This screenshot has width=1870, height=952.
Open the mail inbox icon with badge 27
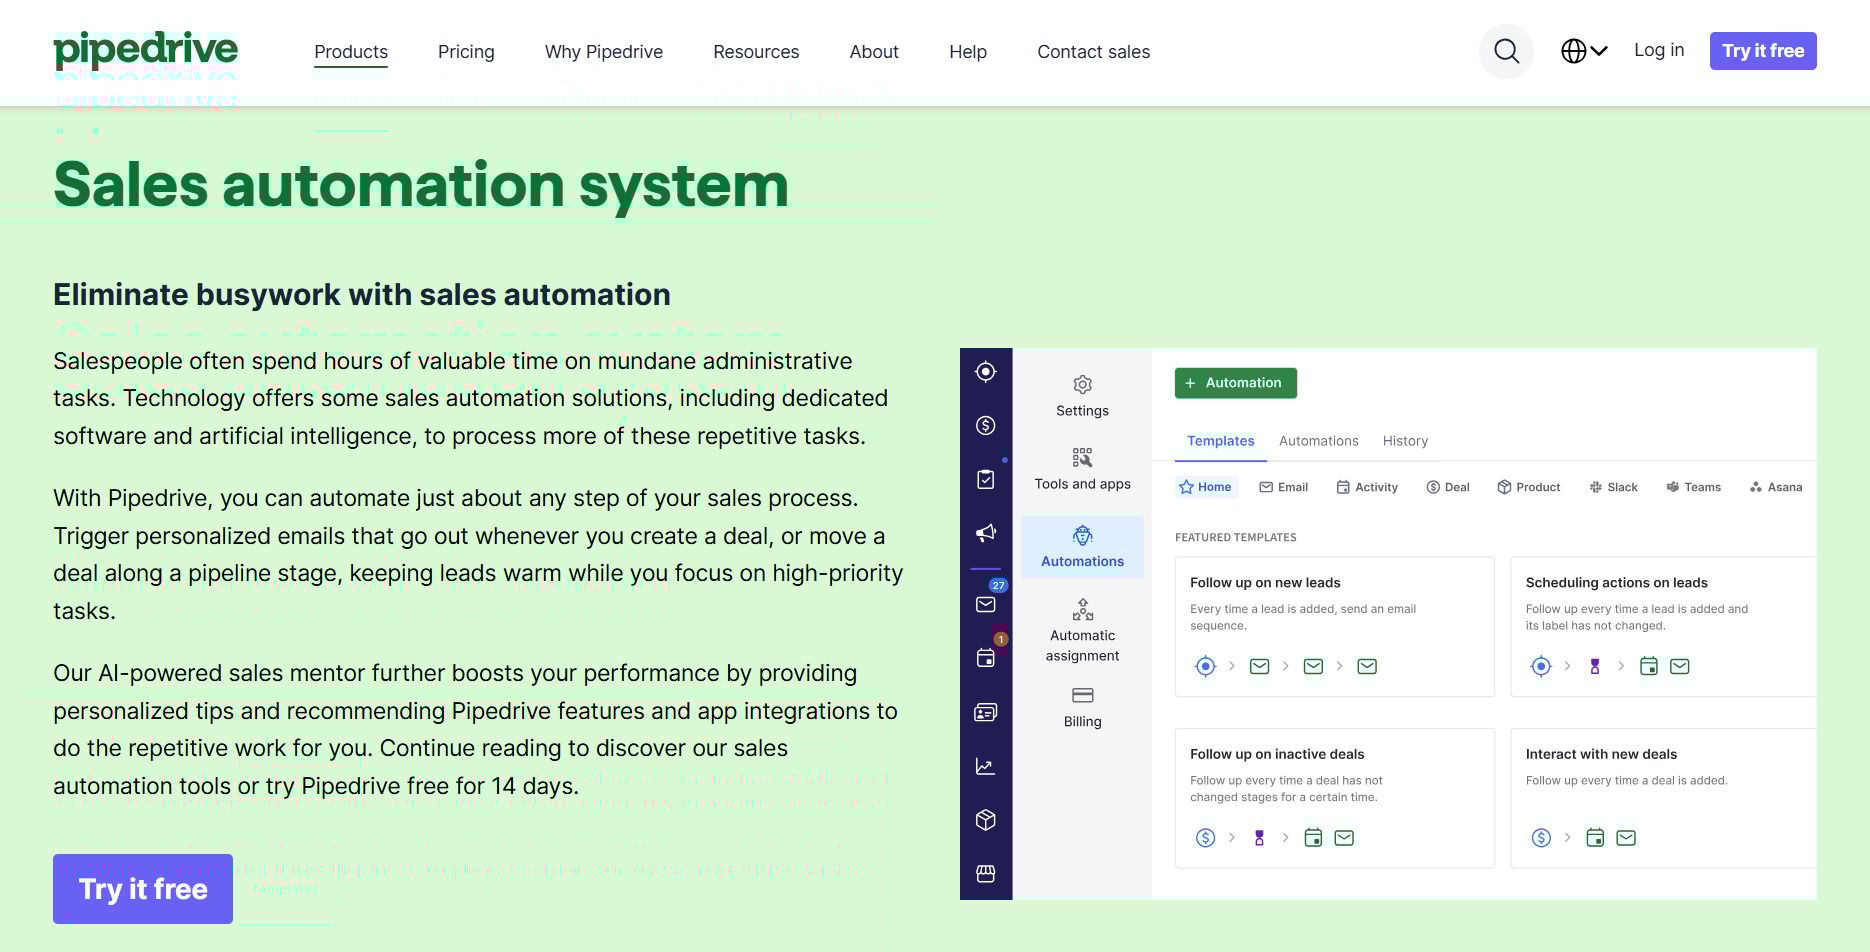[x=986, y=604]
